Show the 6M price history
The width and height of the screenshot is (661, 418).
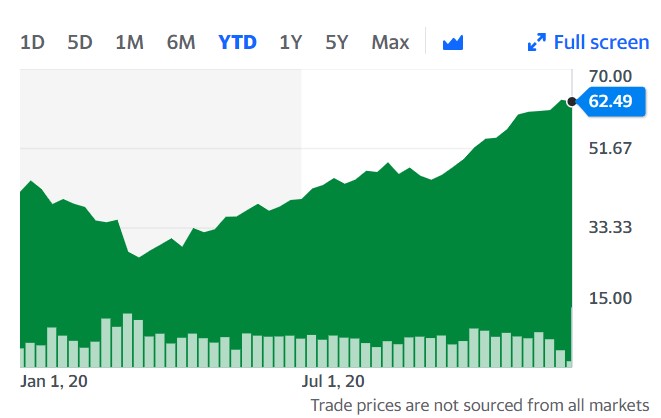point(181,42)
